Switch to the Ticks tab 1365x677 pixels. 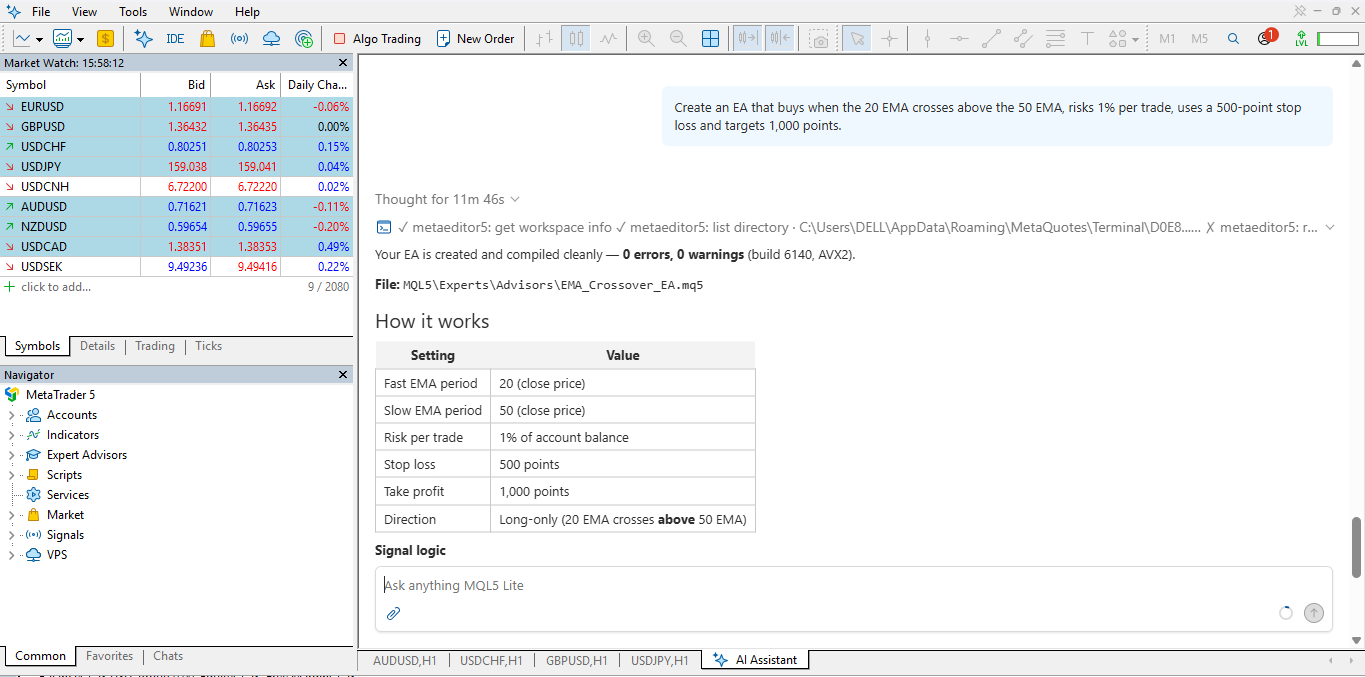[x=209, y=346]
